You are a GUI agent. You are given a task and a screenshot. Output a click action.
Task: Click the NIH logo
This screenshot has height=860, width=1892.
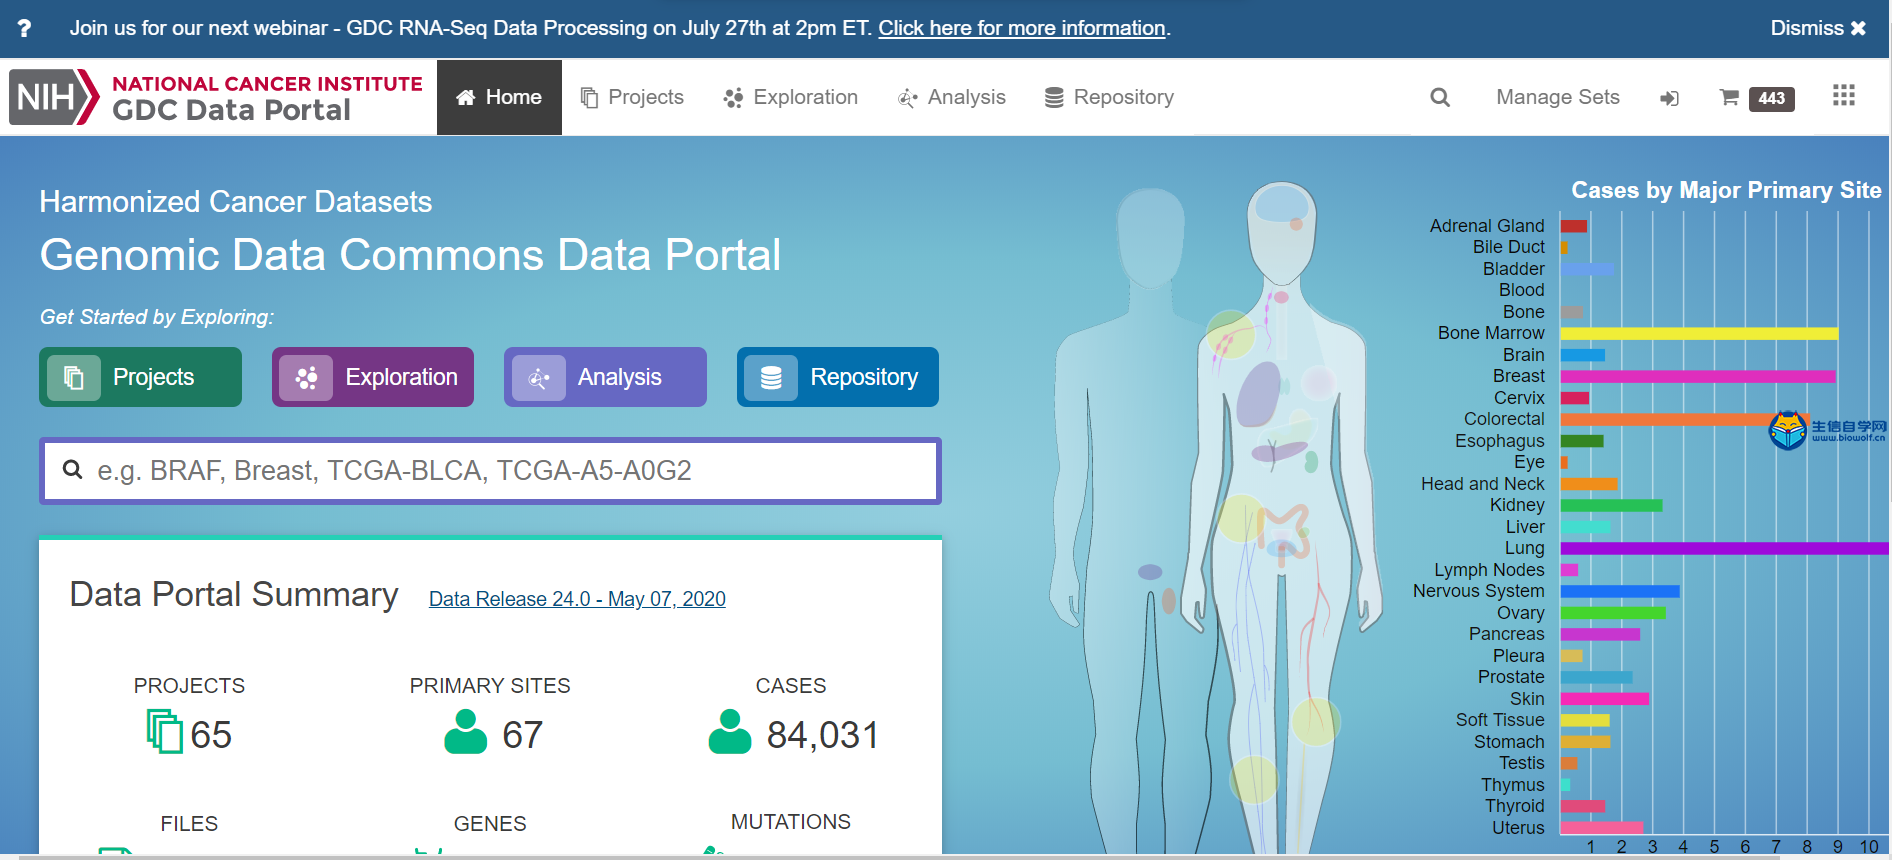54,97
